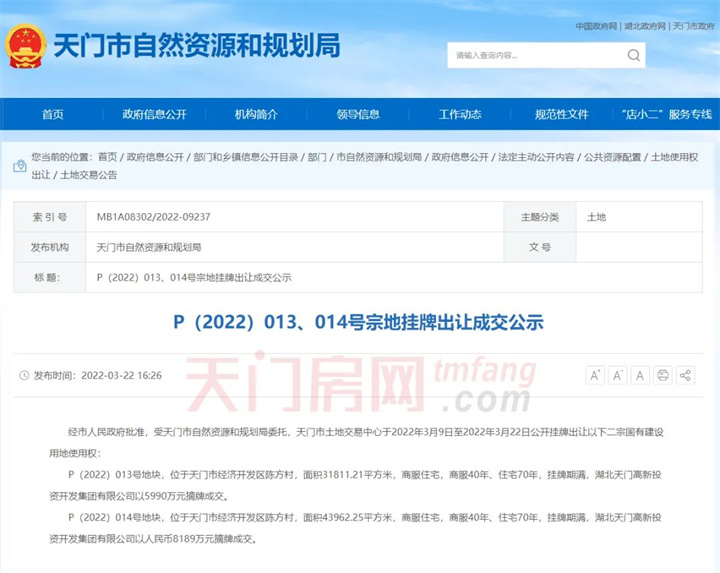Open the 工作动态 navigation item
Viewport: 720px width, 573px height.
tap(460, 114)
